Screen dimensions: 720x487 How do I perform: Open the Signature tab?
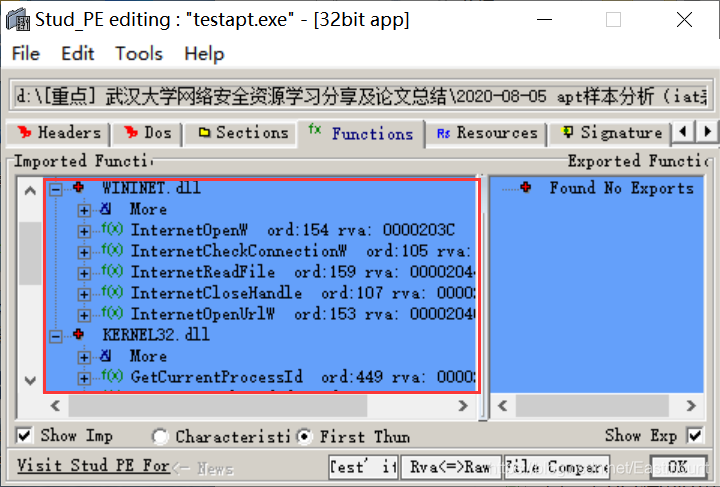[x=612, y=133]
